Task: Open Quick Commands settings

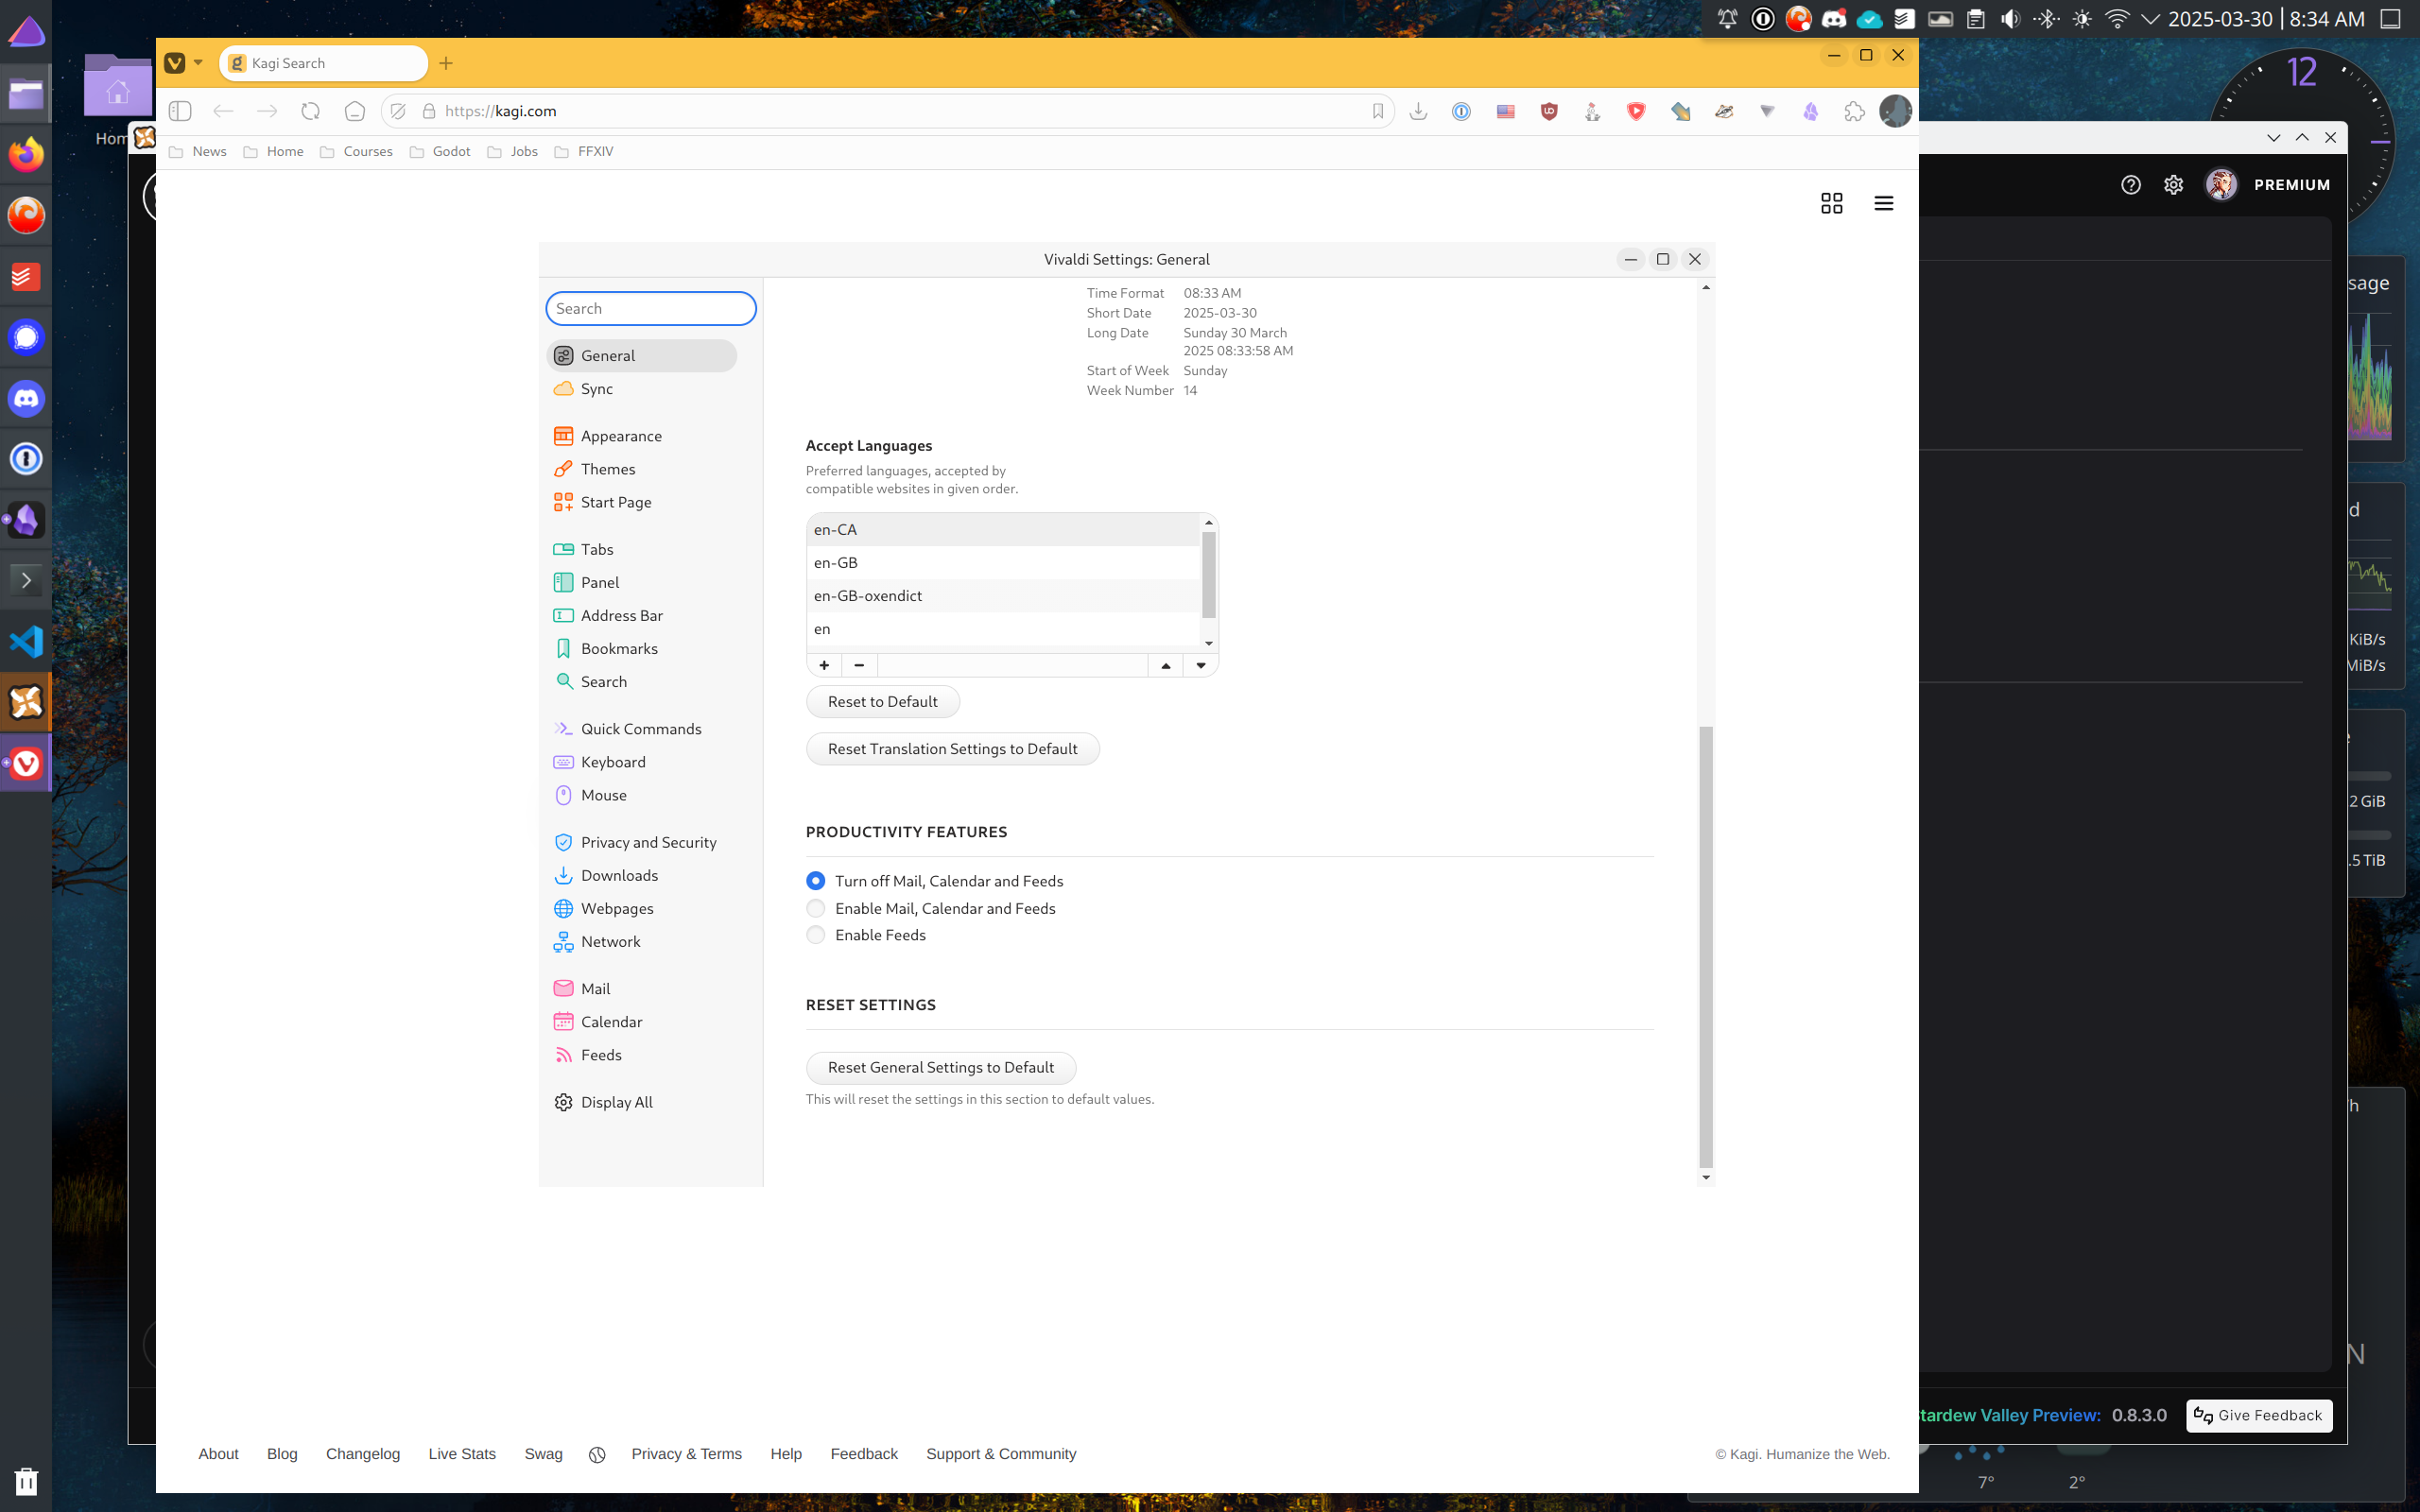Action: pos(642,729)
